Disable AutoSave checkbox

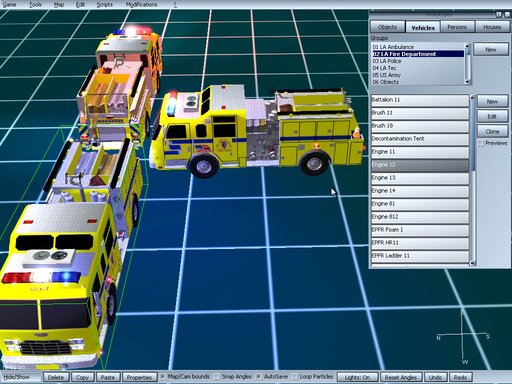(x=259, y=377)
